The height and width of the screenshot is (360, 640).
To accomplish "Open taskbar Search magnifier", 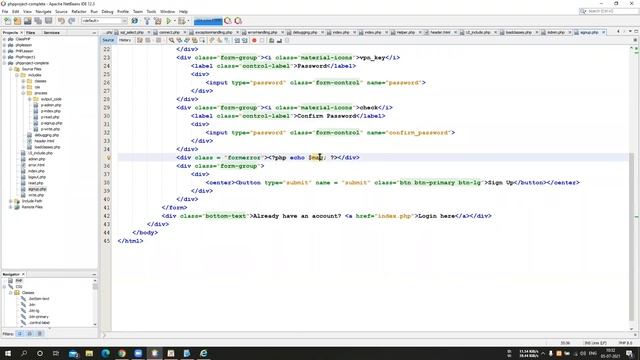I will pyautogui.click(x=24, y=353).
